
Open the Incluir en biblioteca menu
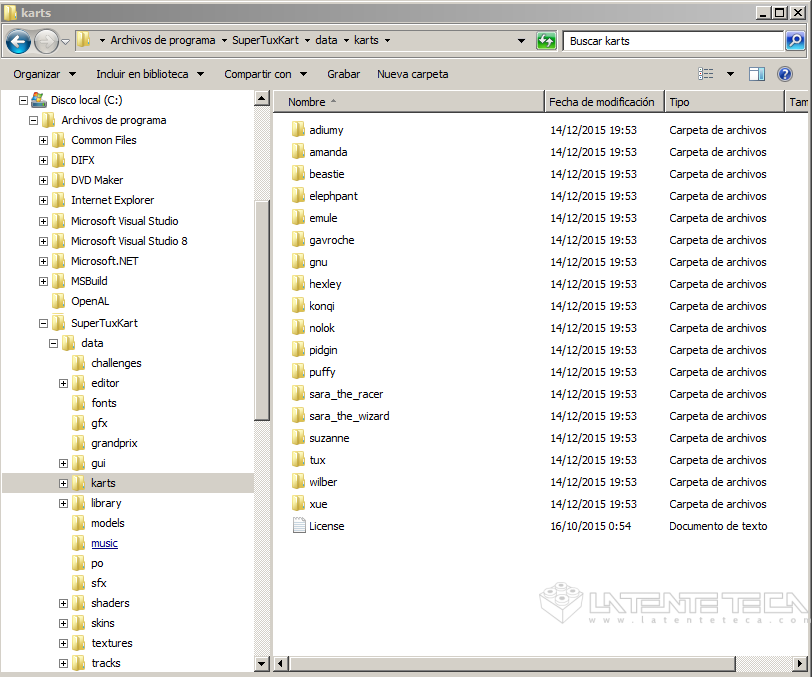click(x=149, y=74)
